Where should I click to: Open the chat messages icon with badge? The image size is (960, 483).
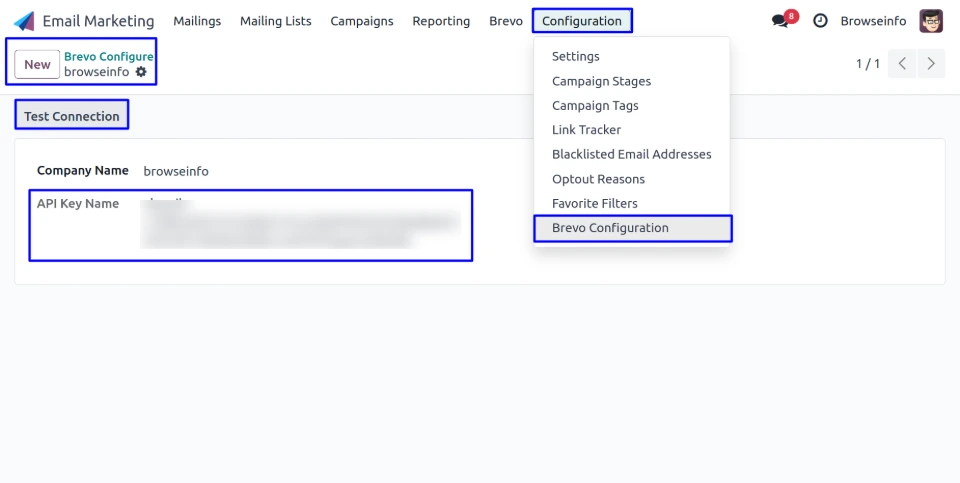coord(781,21)
